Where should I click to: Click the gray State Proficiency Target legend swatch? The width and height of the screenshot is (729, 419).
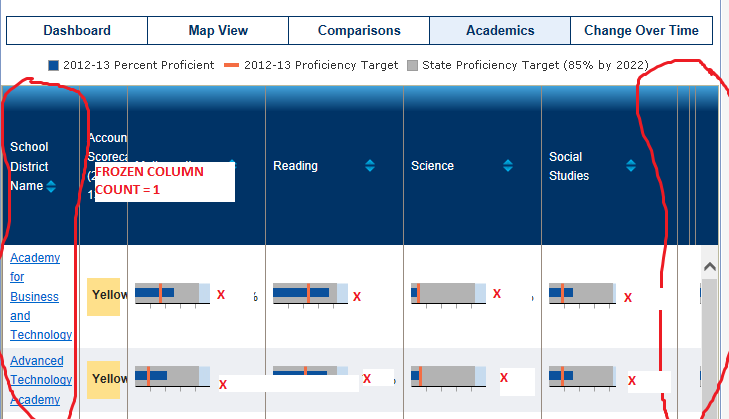412,65
